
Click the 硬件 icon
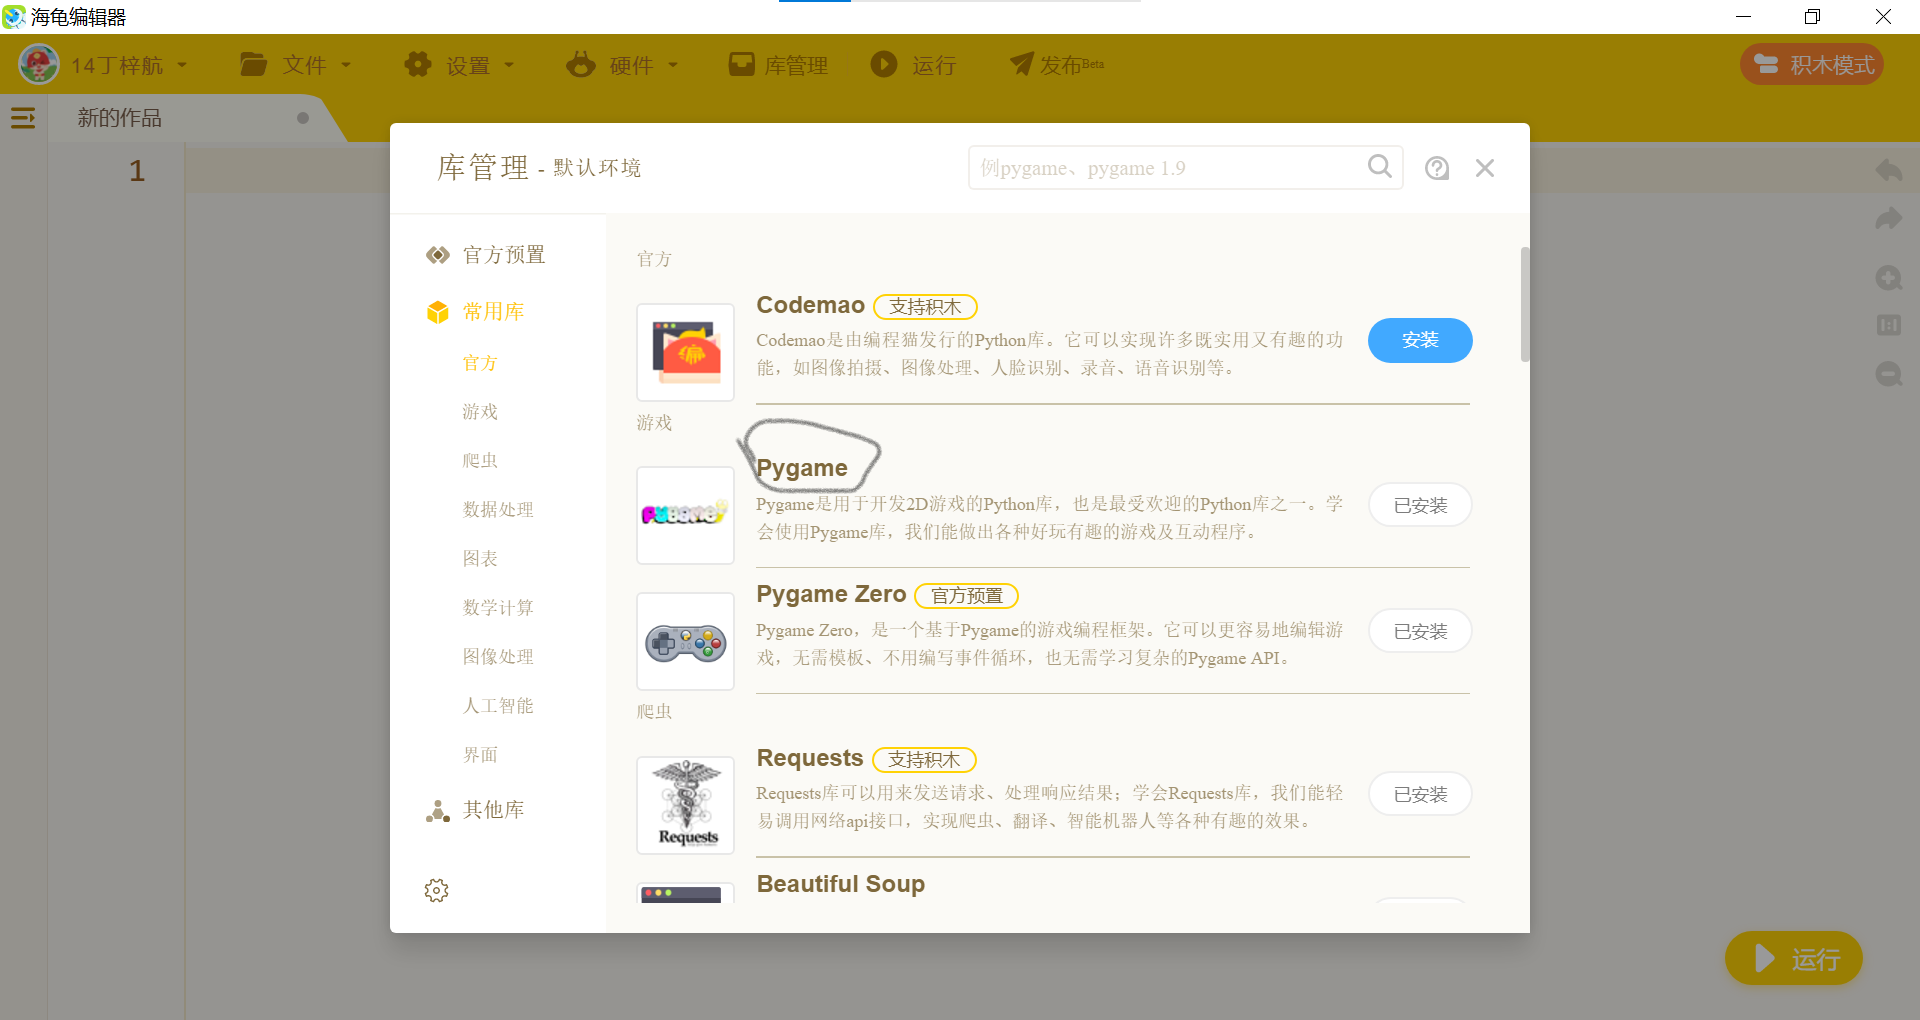point(581,65)
